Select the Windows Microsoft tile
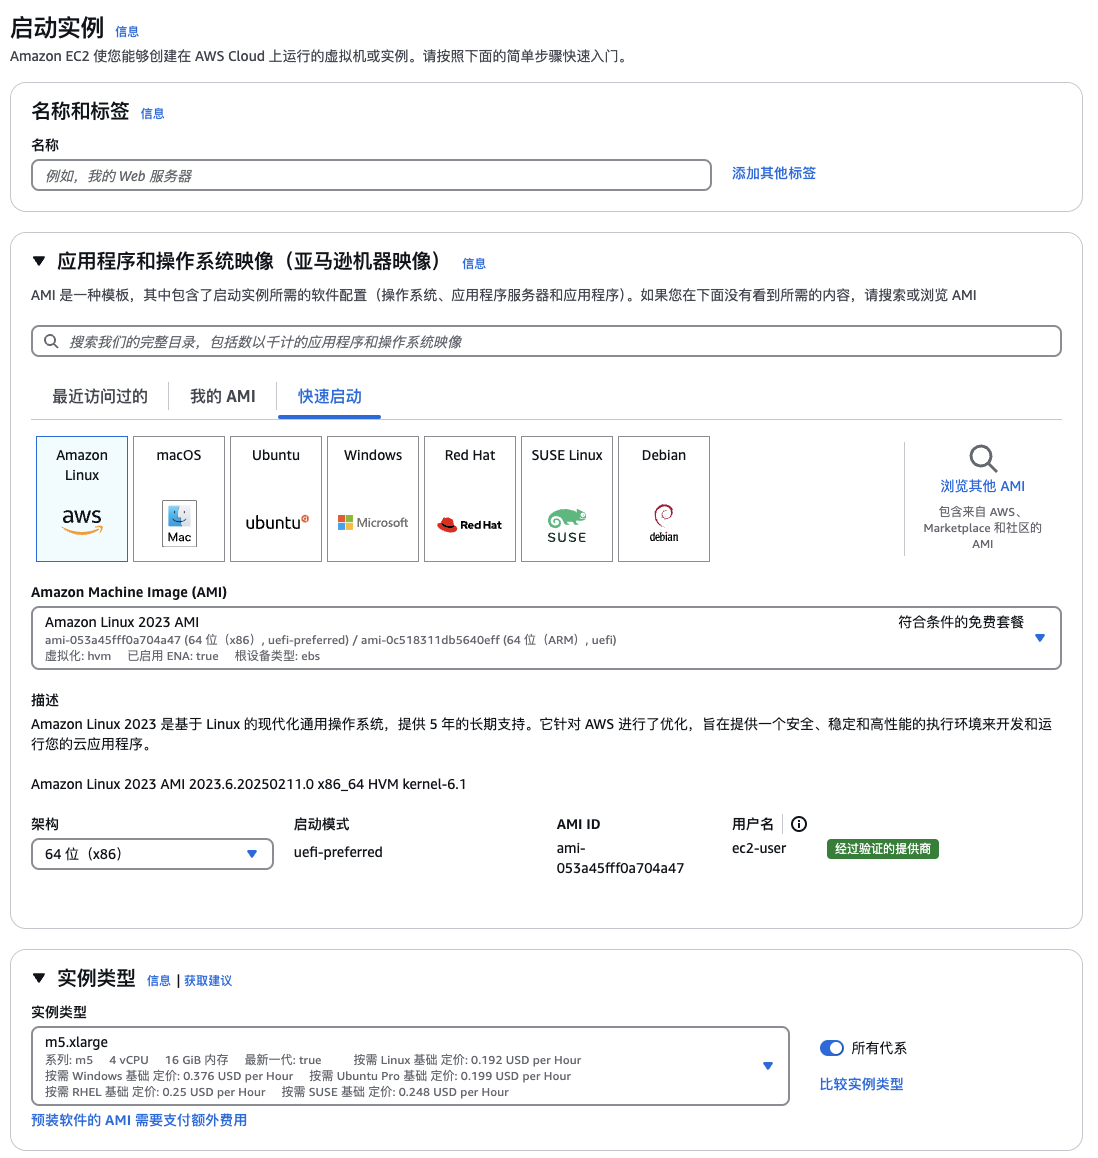 coord(373,499)
